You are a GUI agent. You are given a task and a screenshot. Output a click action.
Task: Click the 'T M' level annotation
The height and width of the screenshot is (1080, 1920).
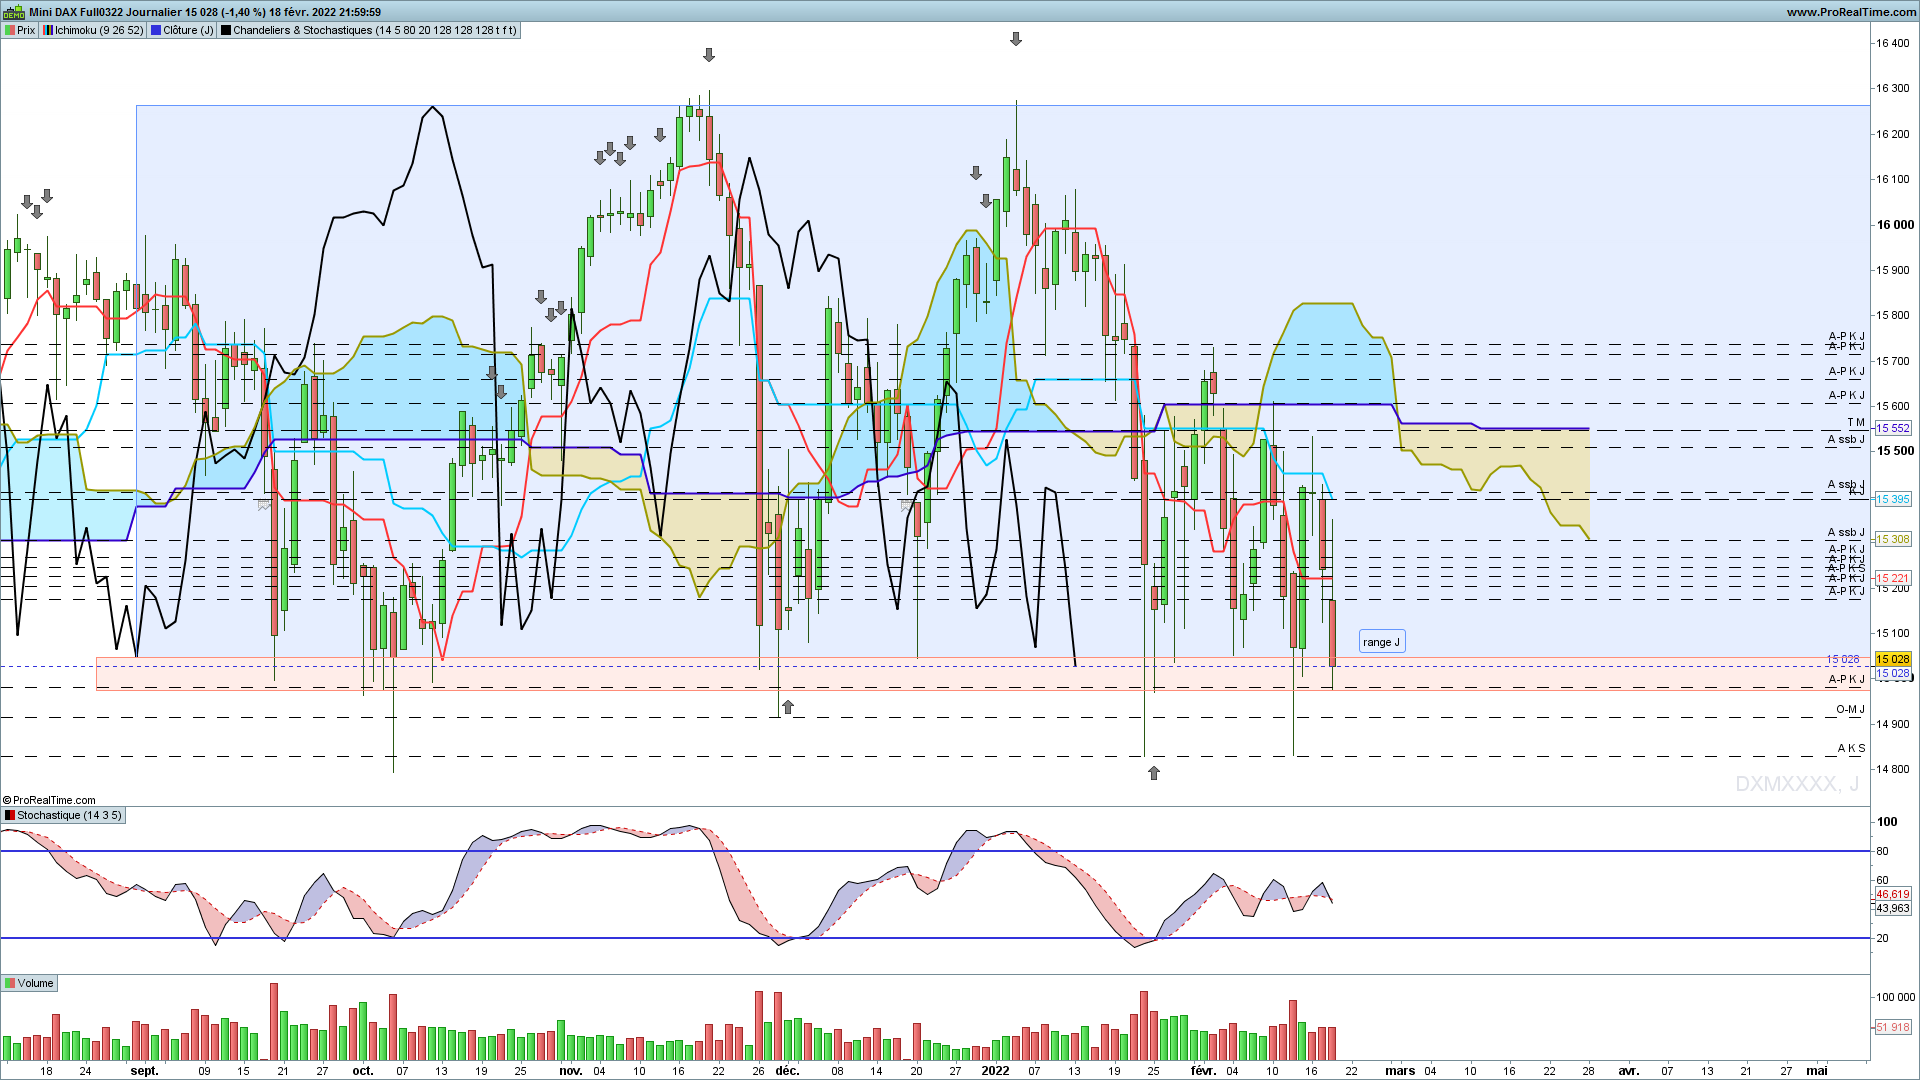pos(1856,422)
